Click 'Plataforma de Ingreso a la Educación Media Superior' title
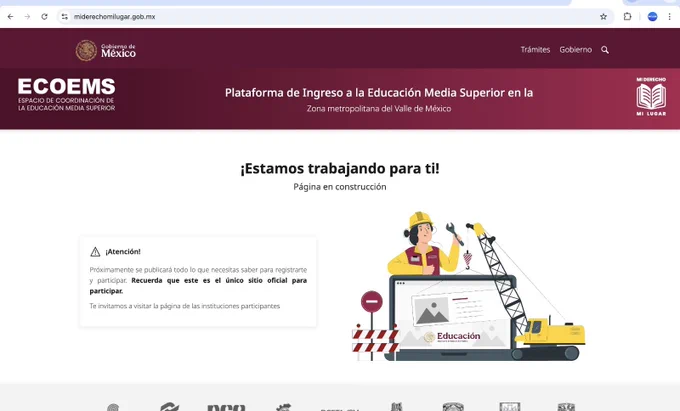680x411 pixels. click(379, 93)
